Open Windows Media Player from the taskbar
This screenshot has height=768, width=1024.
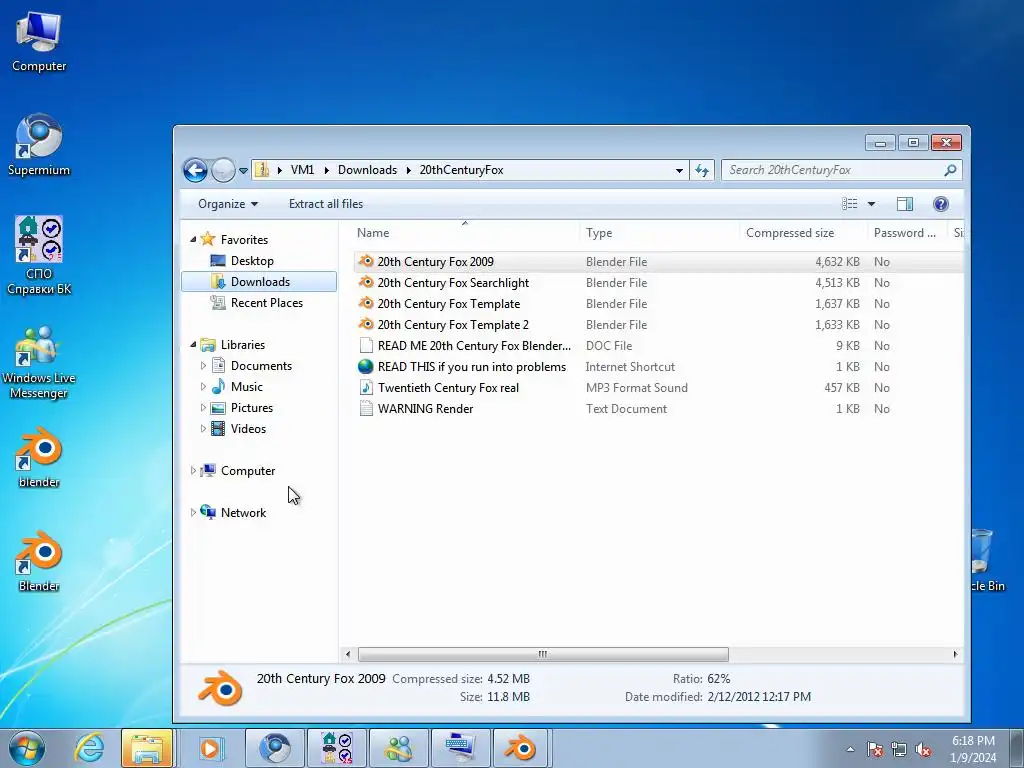pyautogui.click(x=210, y=748)
